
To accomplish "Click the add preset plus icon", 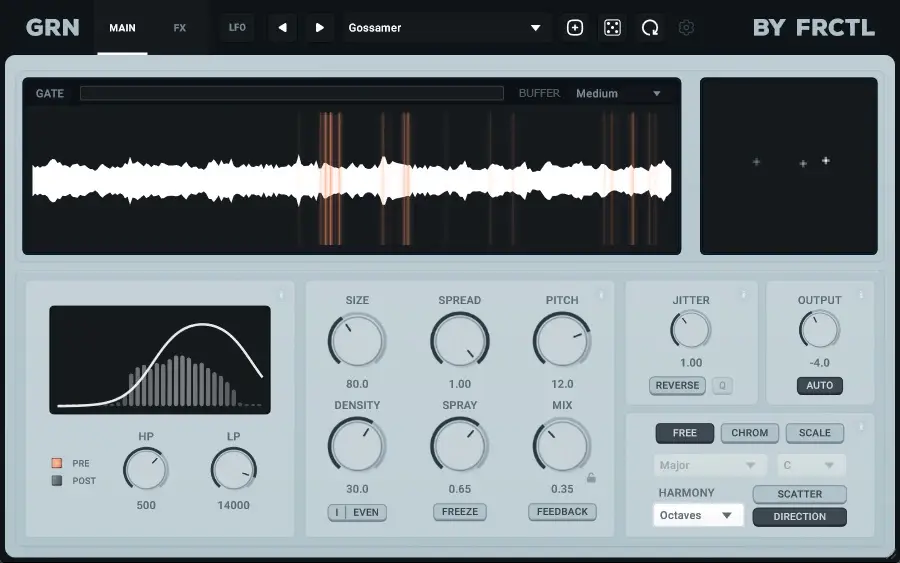I will (575, 28).
